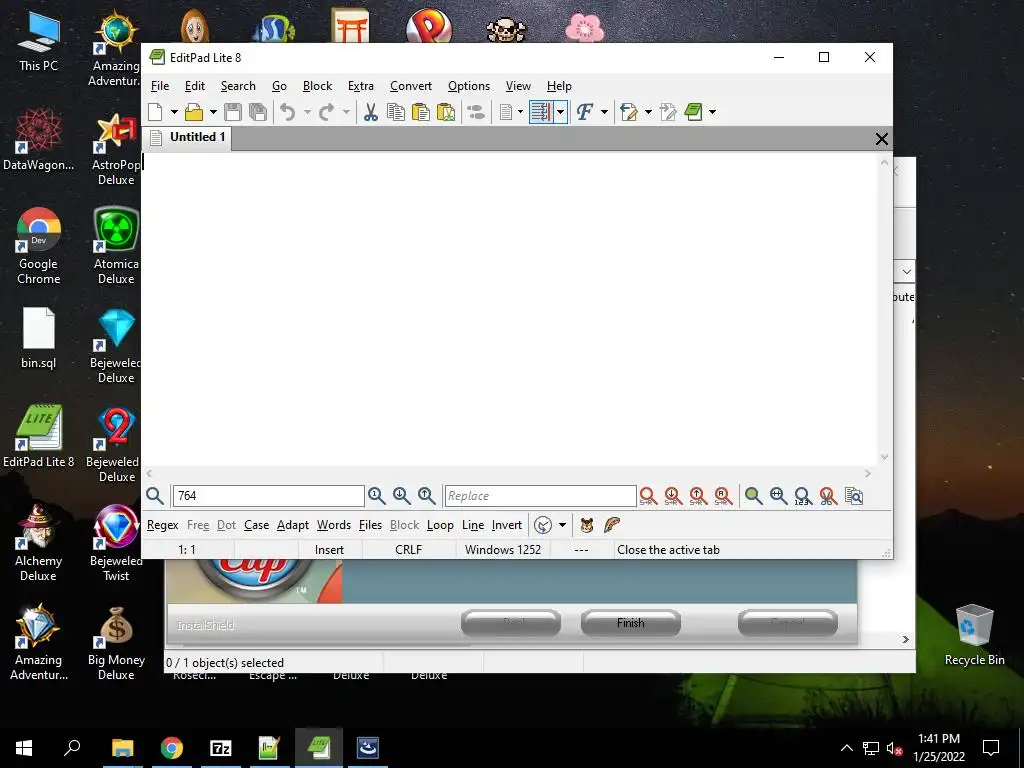The height and width of the screenshot is (768, 1024).
Task: Toggle the Loop search option
Action: (x=440, y=525)
